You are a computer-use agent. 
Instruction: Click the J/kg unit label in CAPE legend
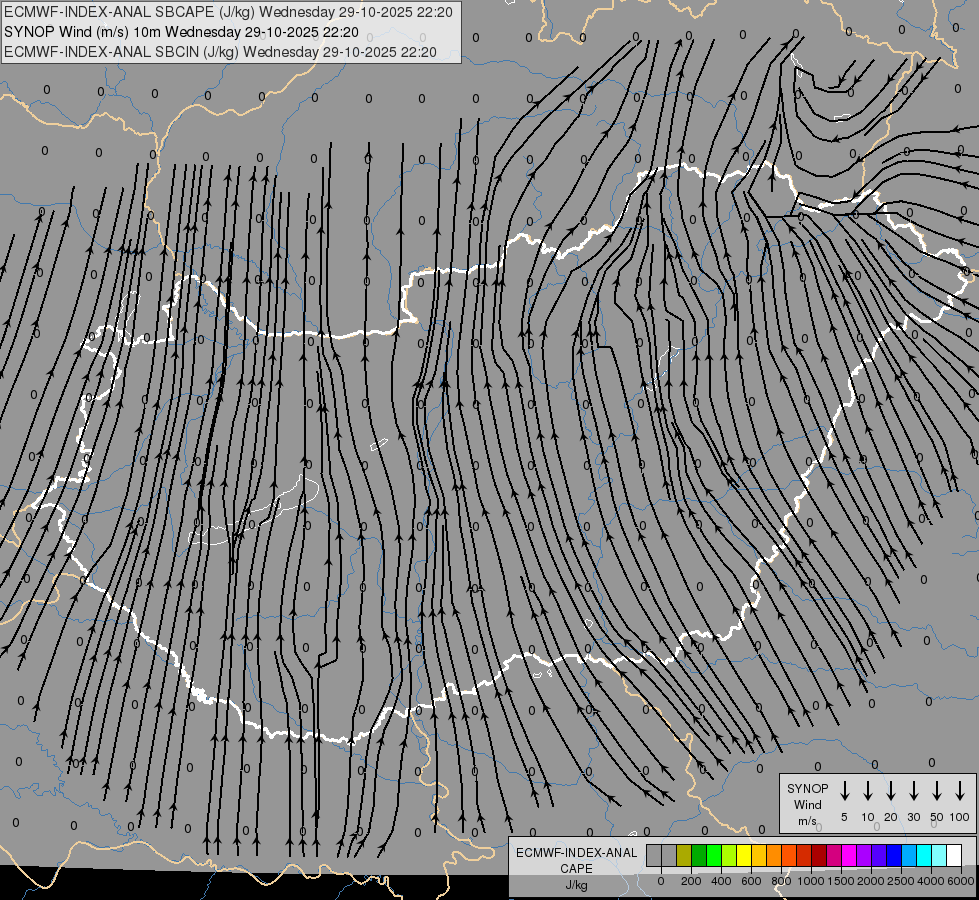point(576,885)
